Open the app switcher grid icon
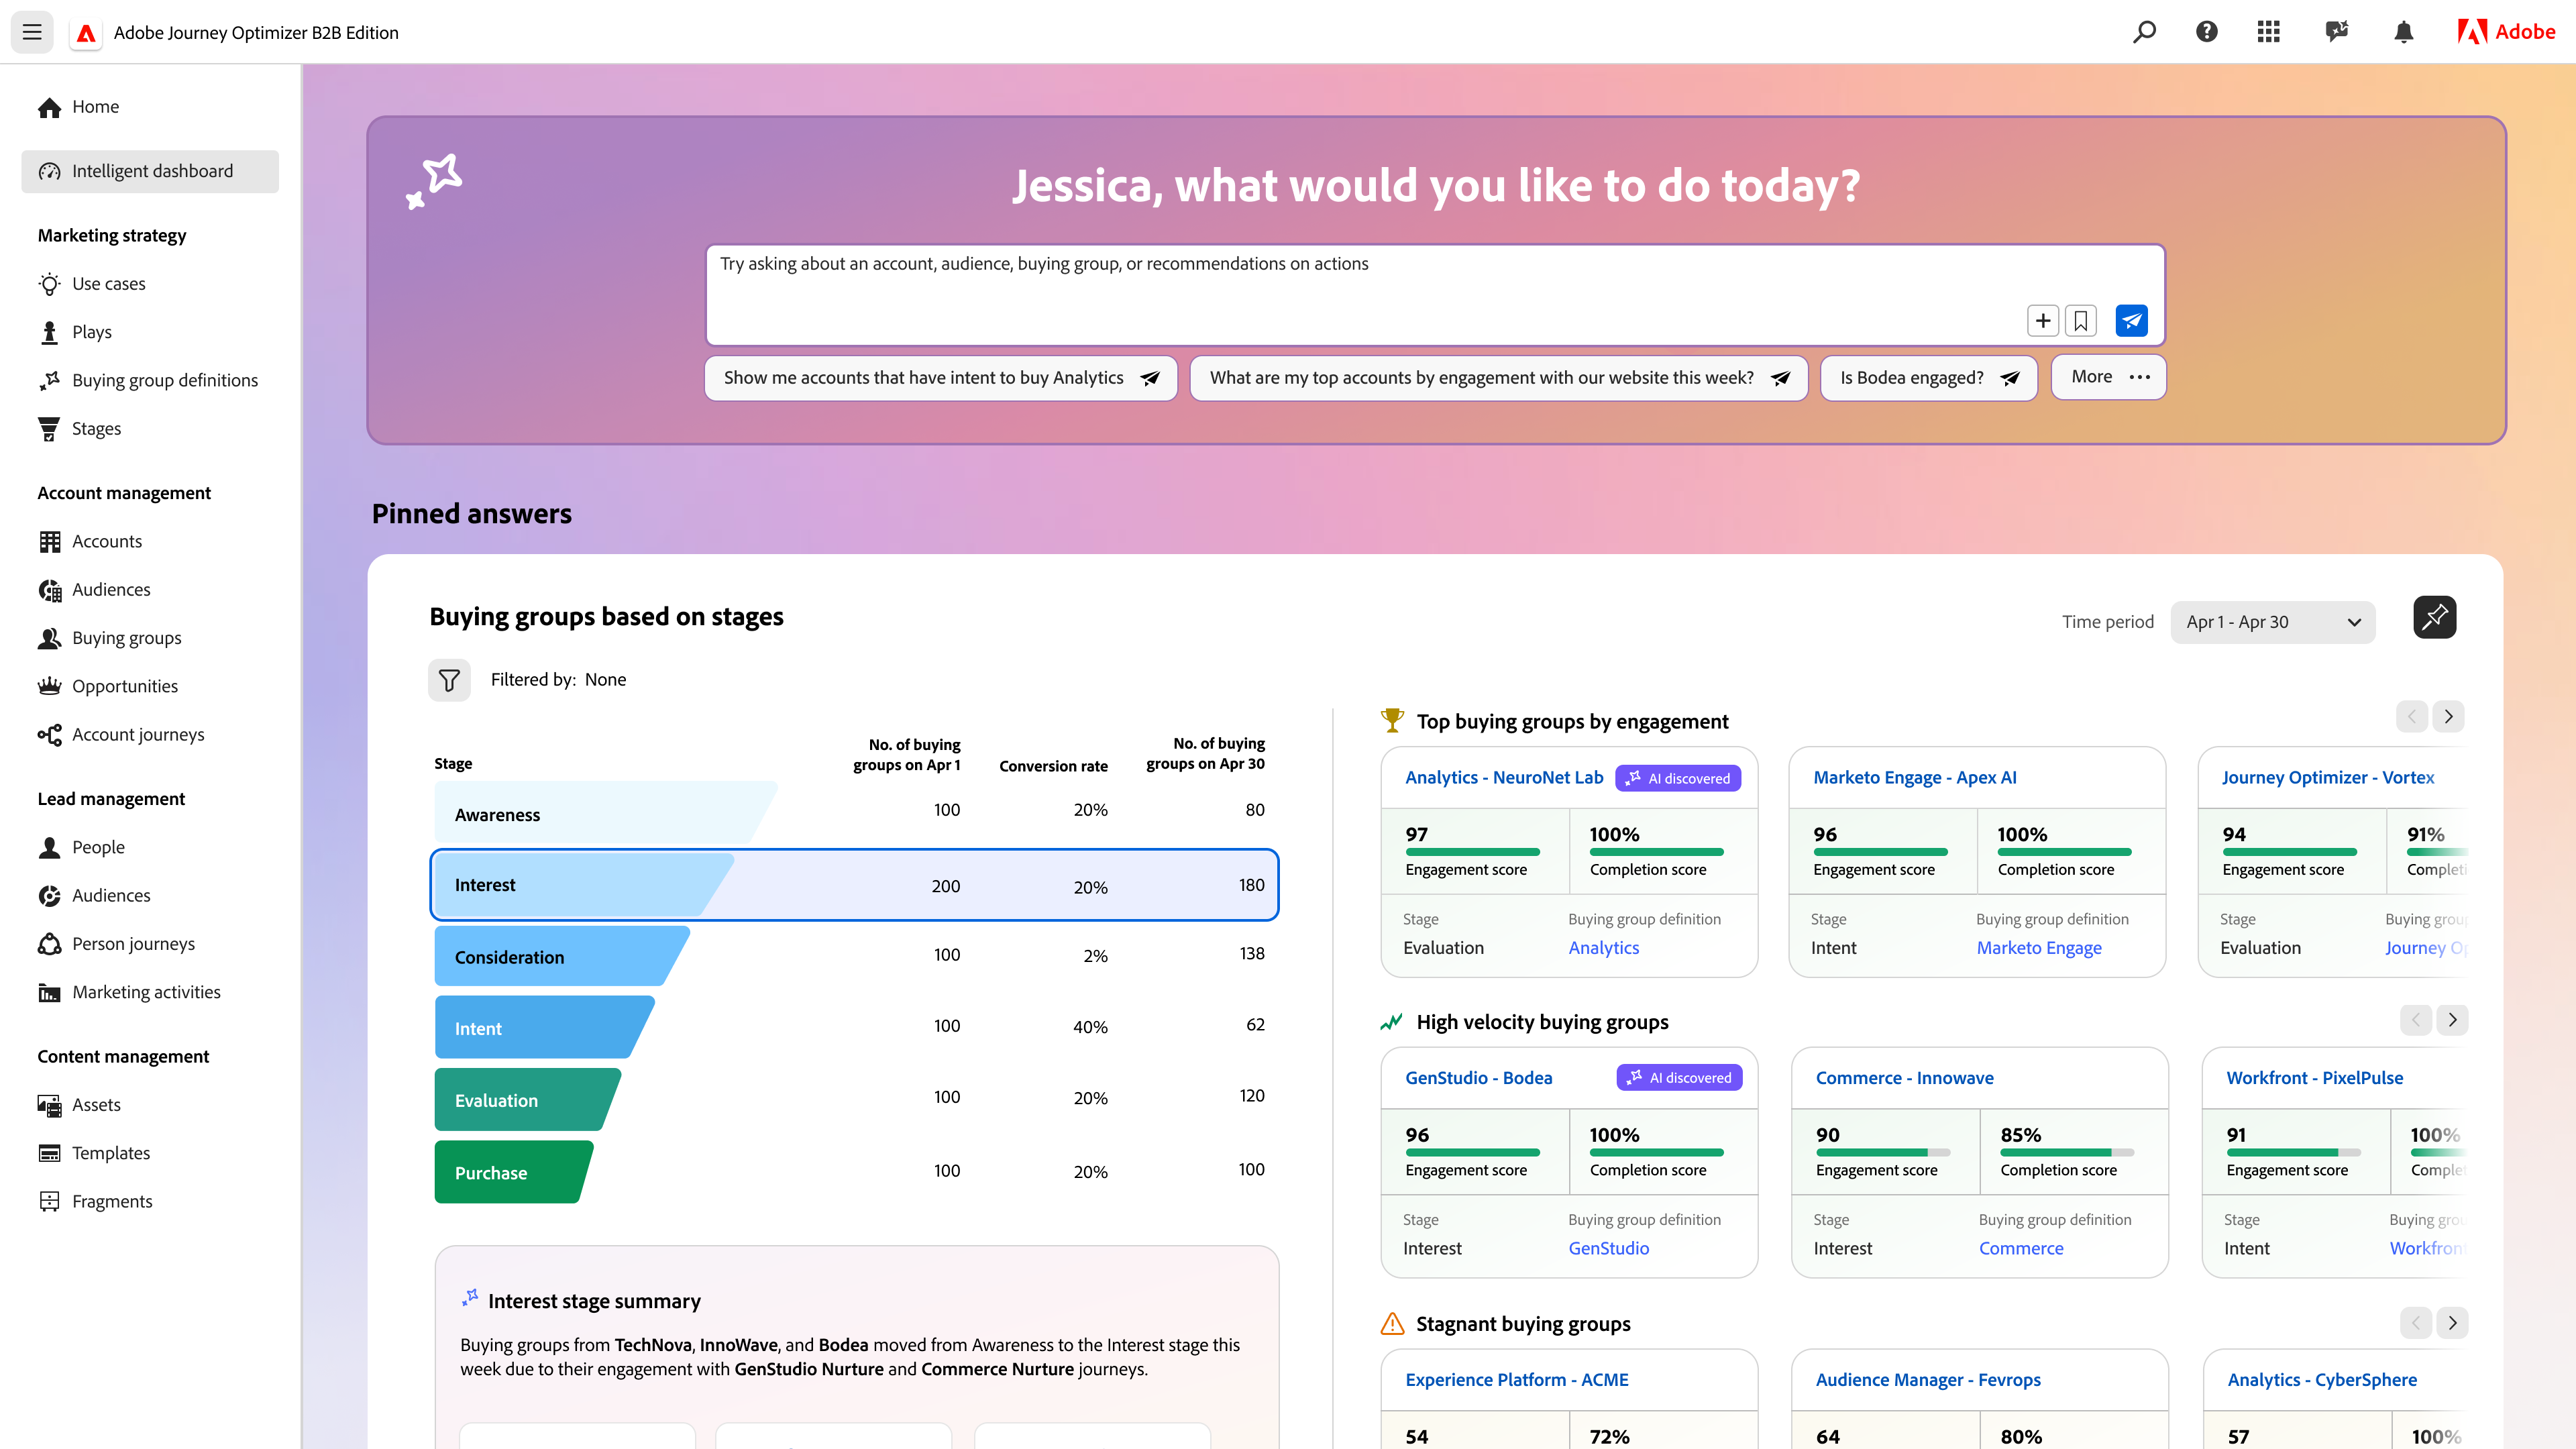The image size is (2576, 1449). coord(2269,31)
